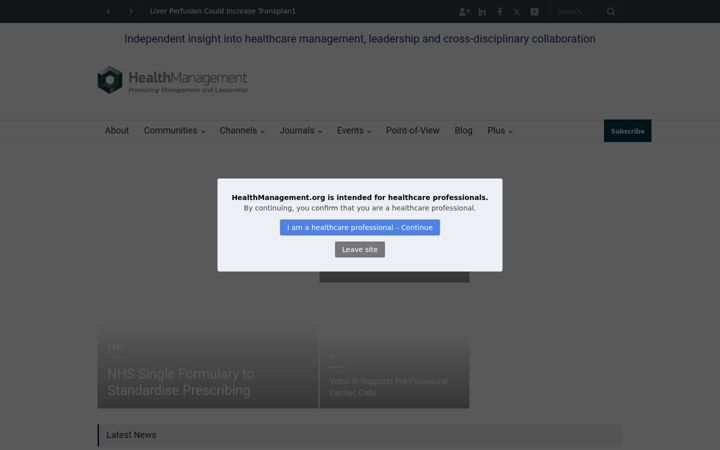This screenshot has width=720, height=450.
Task: Click the Leave site button
Action: click(x=360, y=249)
